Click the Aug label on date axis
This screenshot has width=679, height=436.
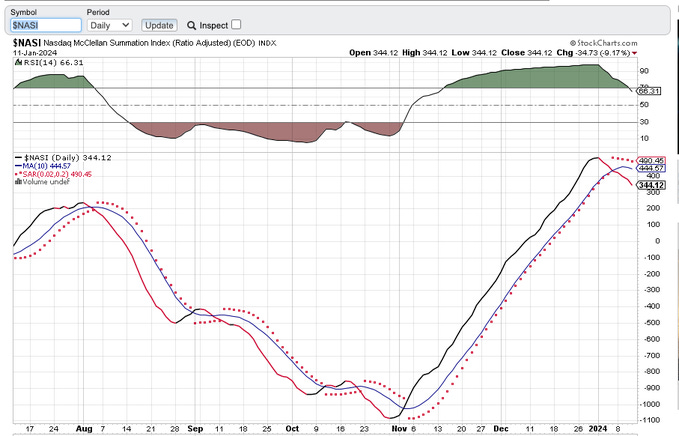click(x=84, y=429)
